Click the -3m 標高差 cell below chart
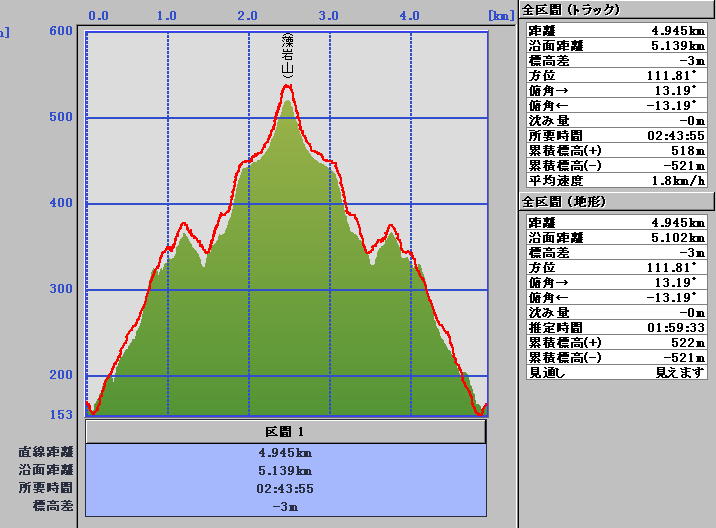Image resolution: width=716 pixels, height=528 pixels. tap(285, 506)
